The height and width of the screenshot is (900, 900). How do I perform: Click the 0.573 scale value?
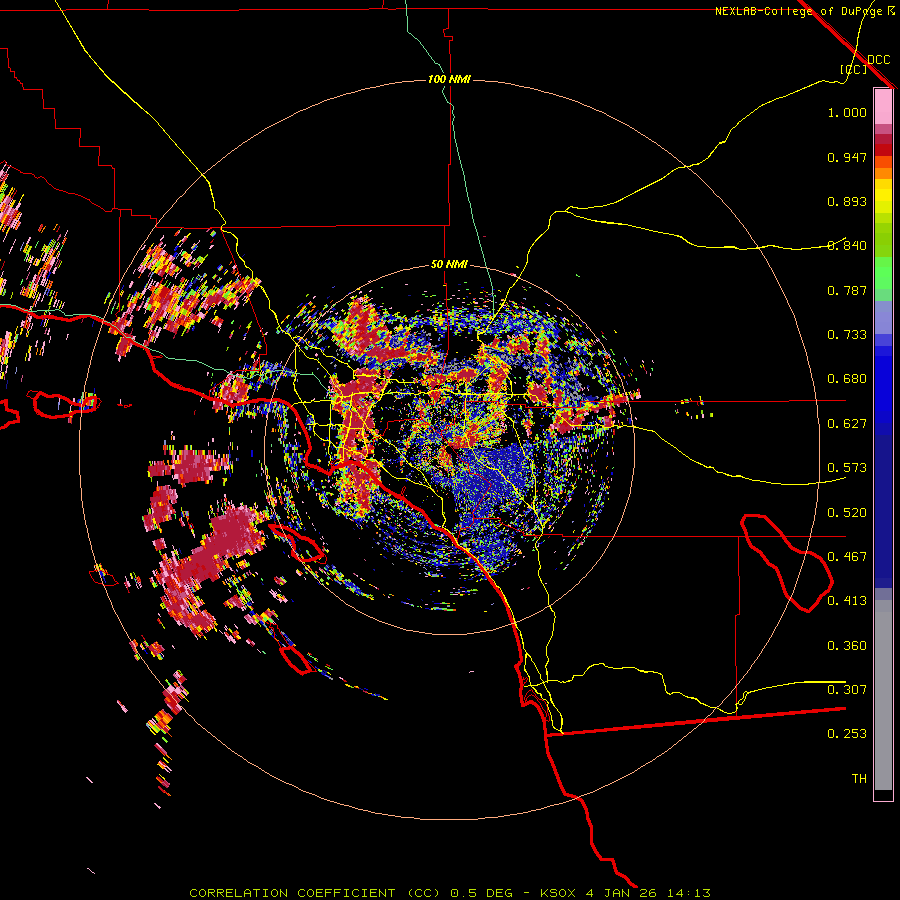(x=847, y=468)
